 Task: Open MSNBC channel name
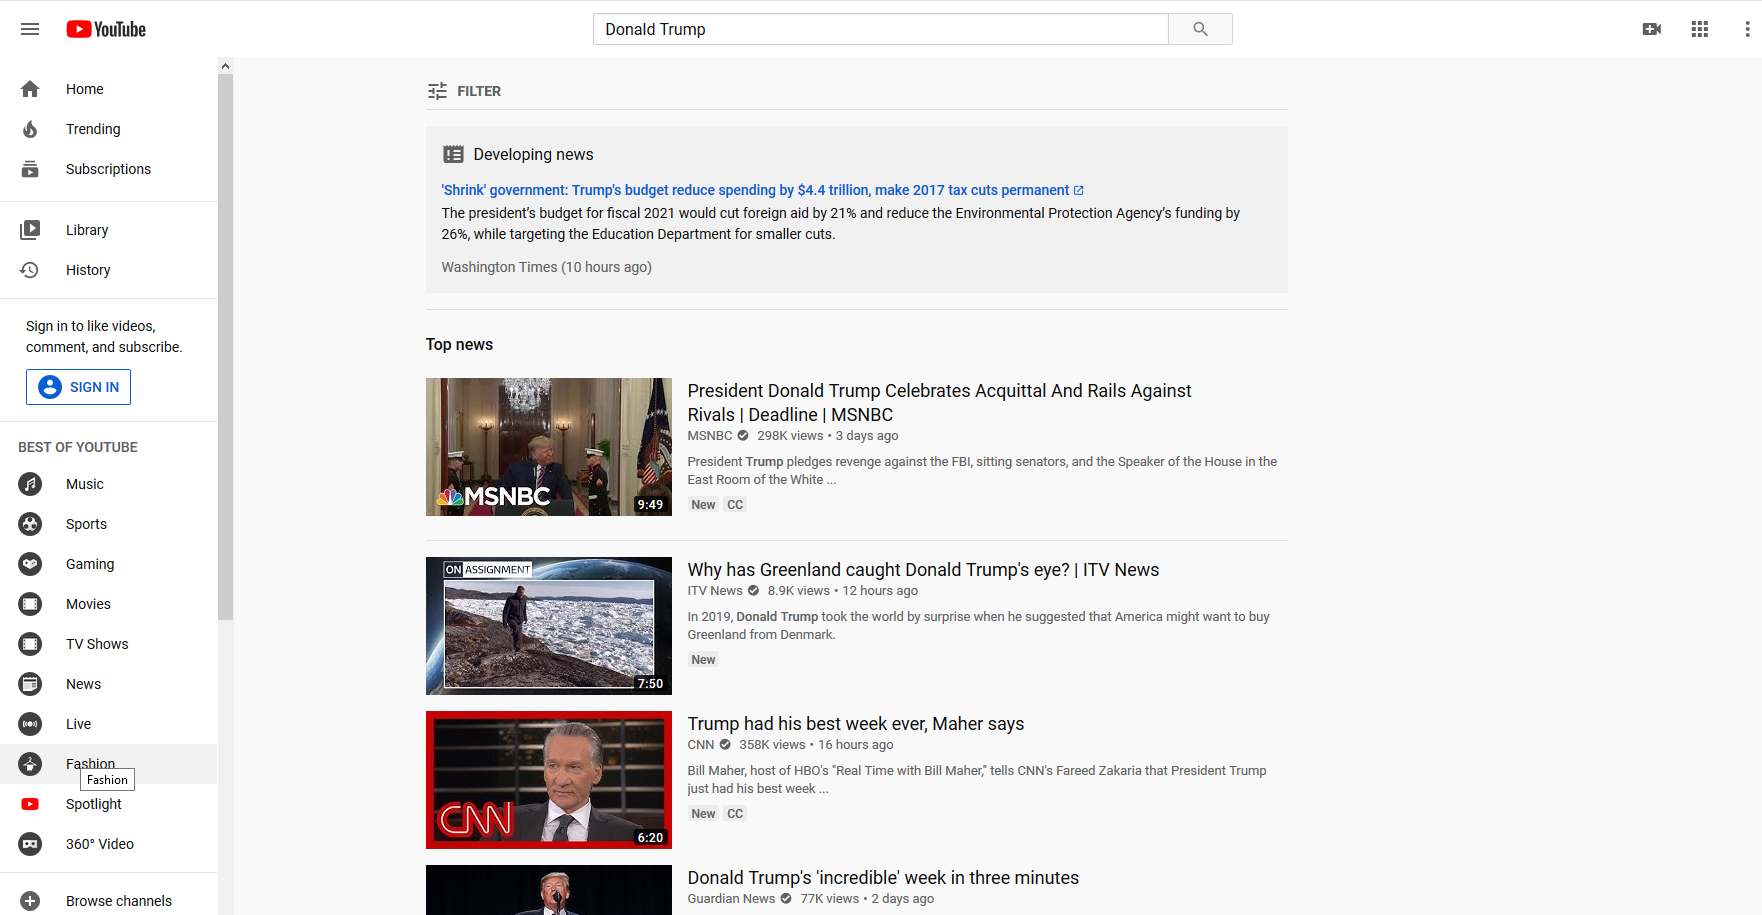tap(710, 435)
